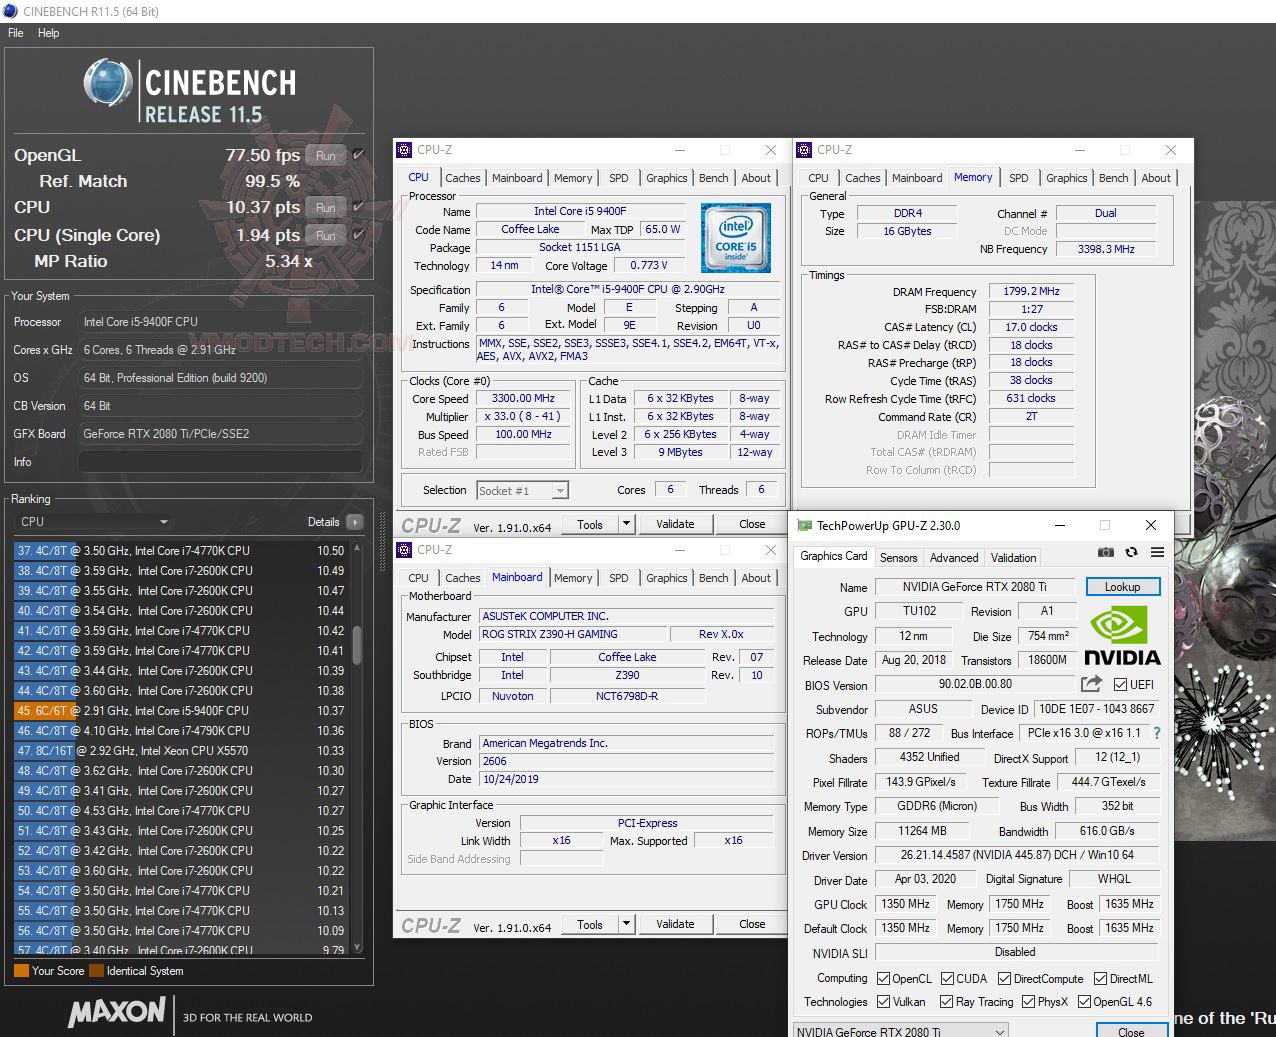This screenshot has height=1037, width=1276.
Task: Click the GPU name field NVIDIA GeForce RTX 2080 Ti
Action: [975, 587]
